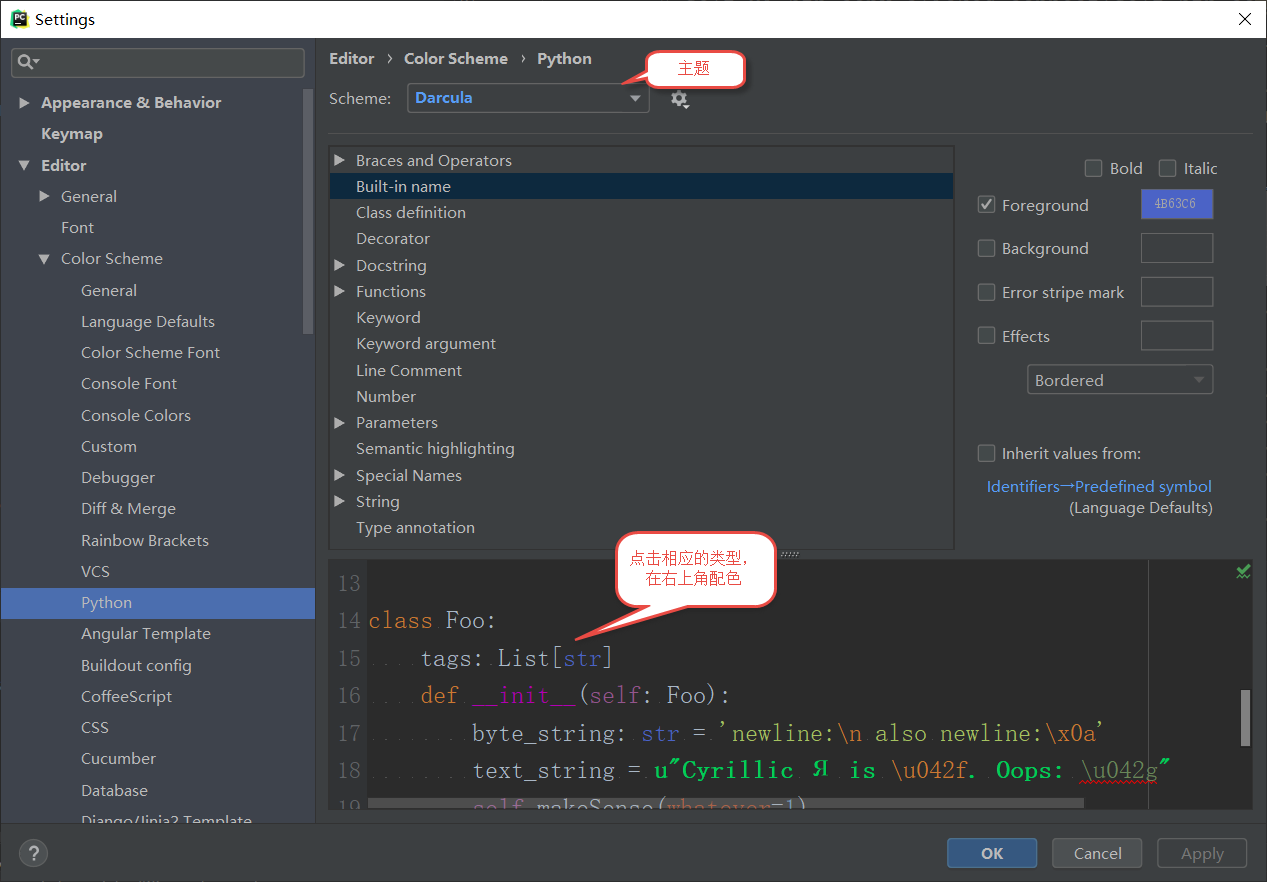Expand the Functions group
This screenshot has height=882, width=1267.
coord(340,291)
